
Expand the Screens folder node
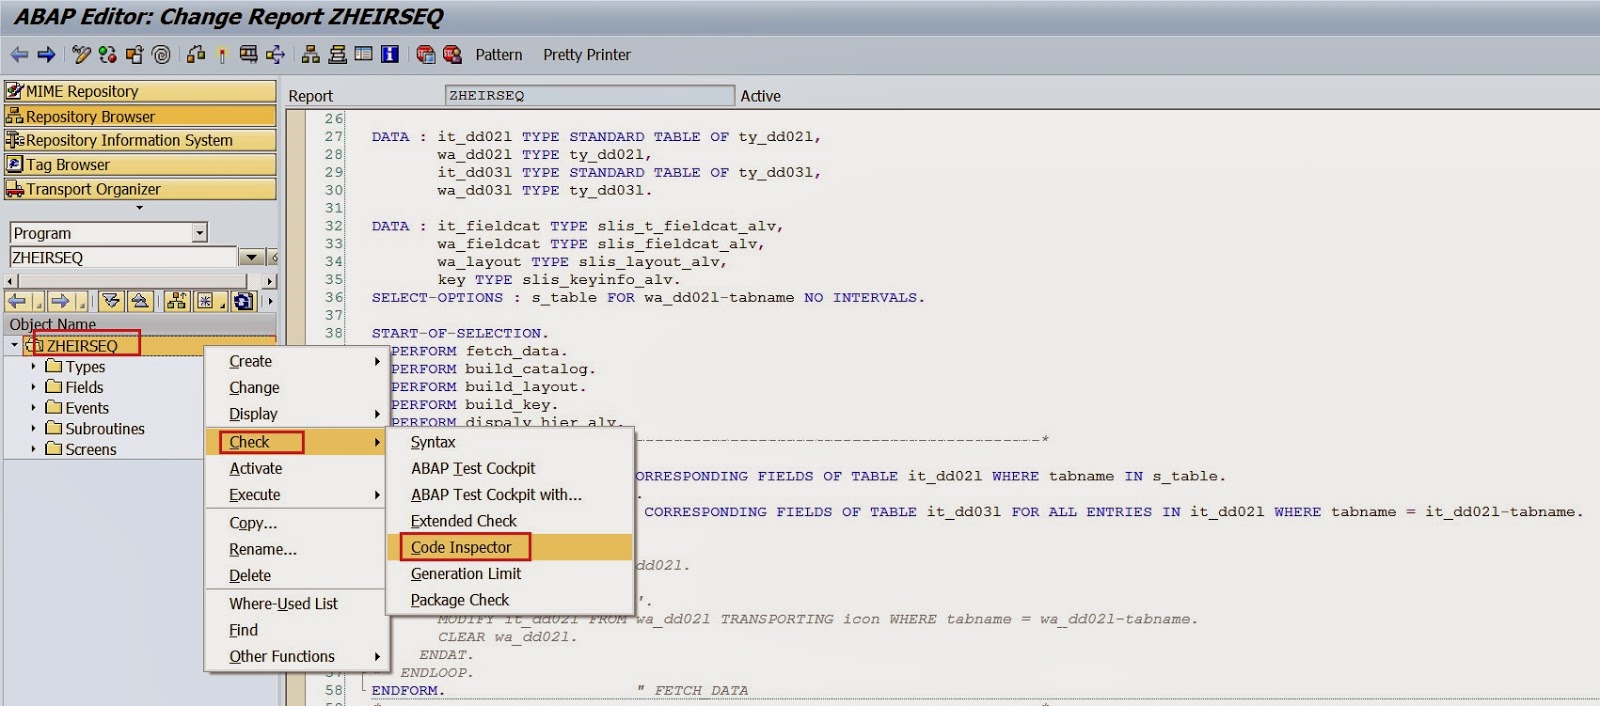tap(33, 450)
